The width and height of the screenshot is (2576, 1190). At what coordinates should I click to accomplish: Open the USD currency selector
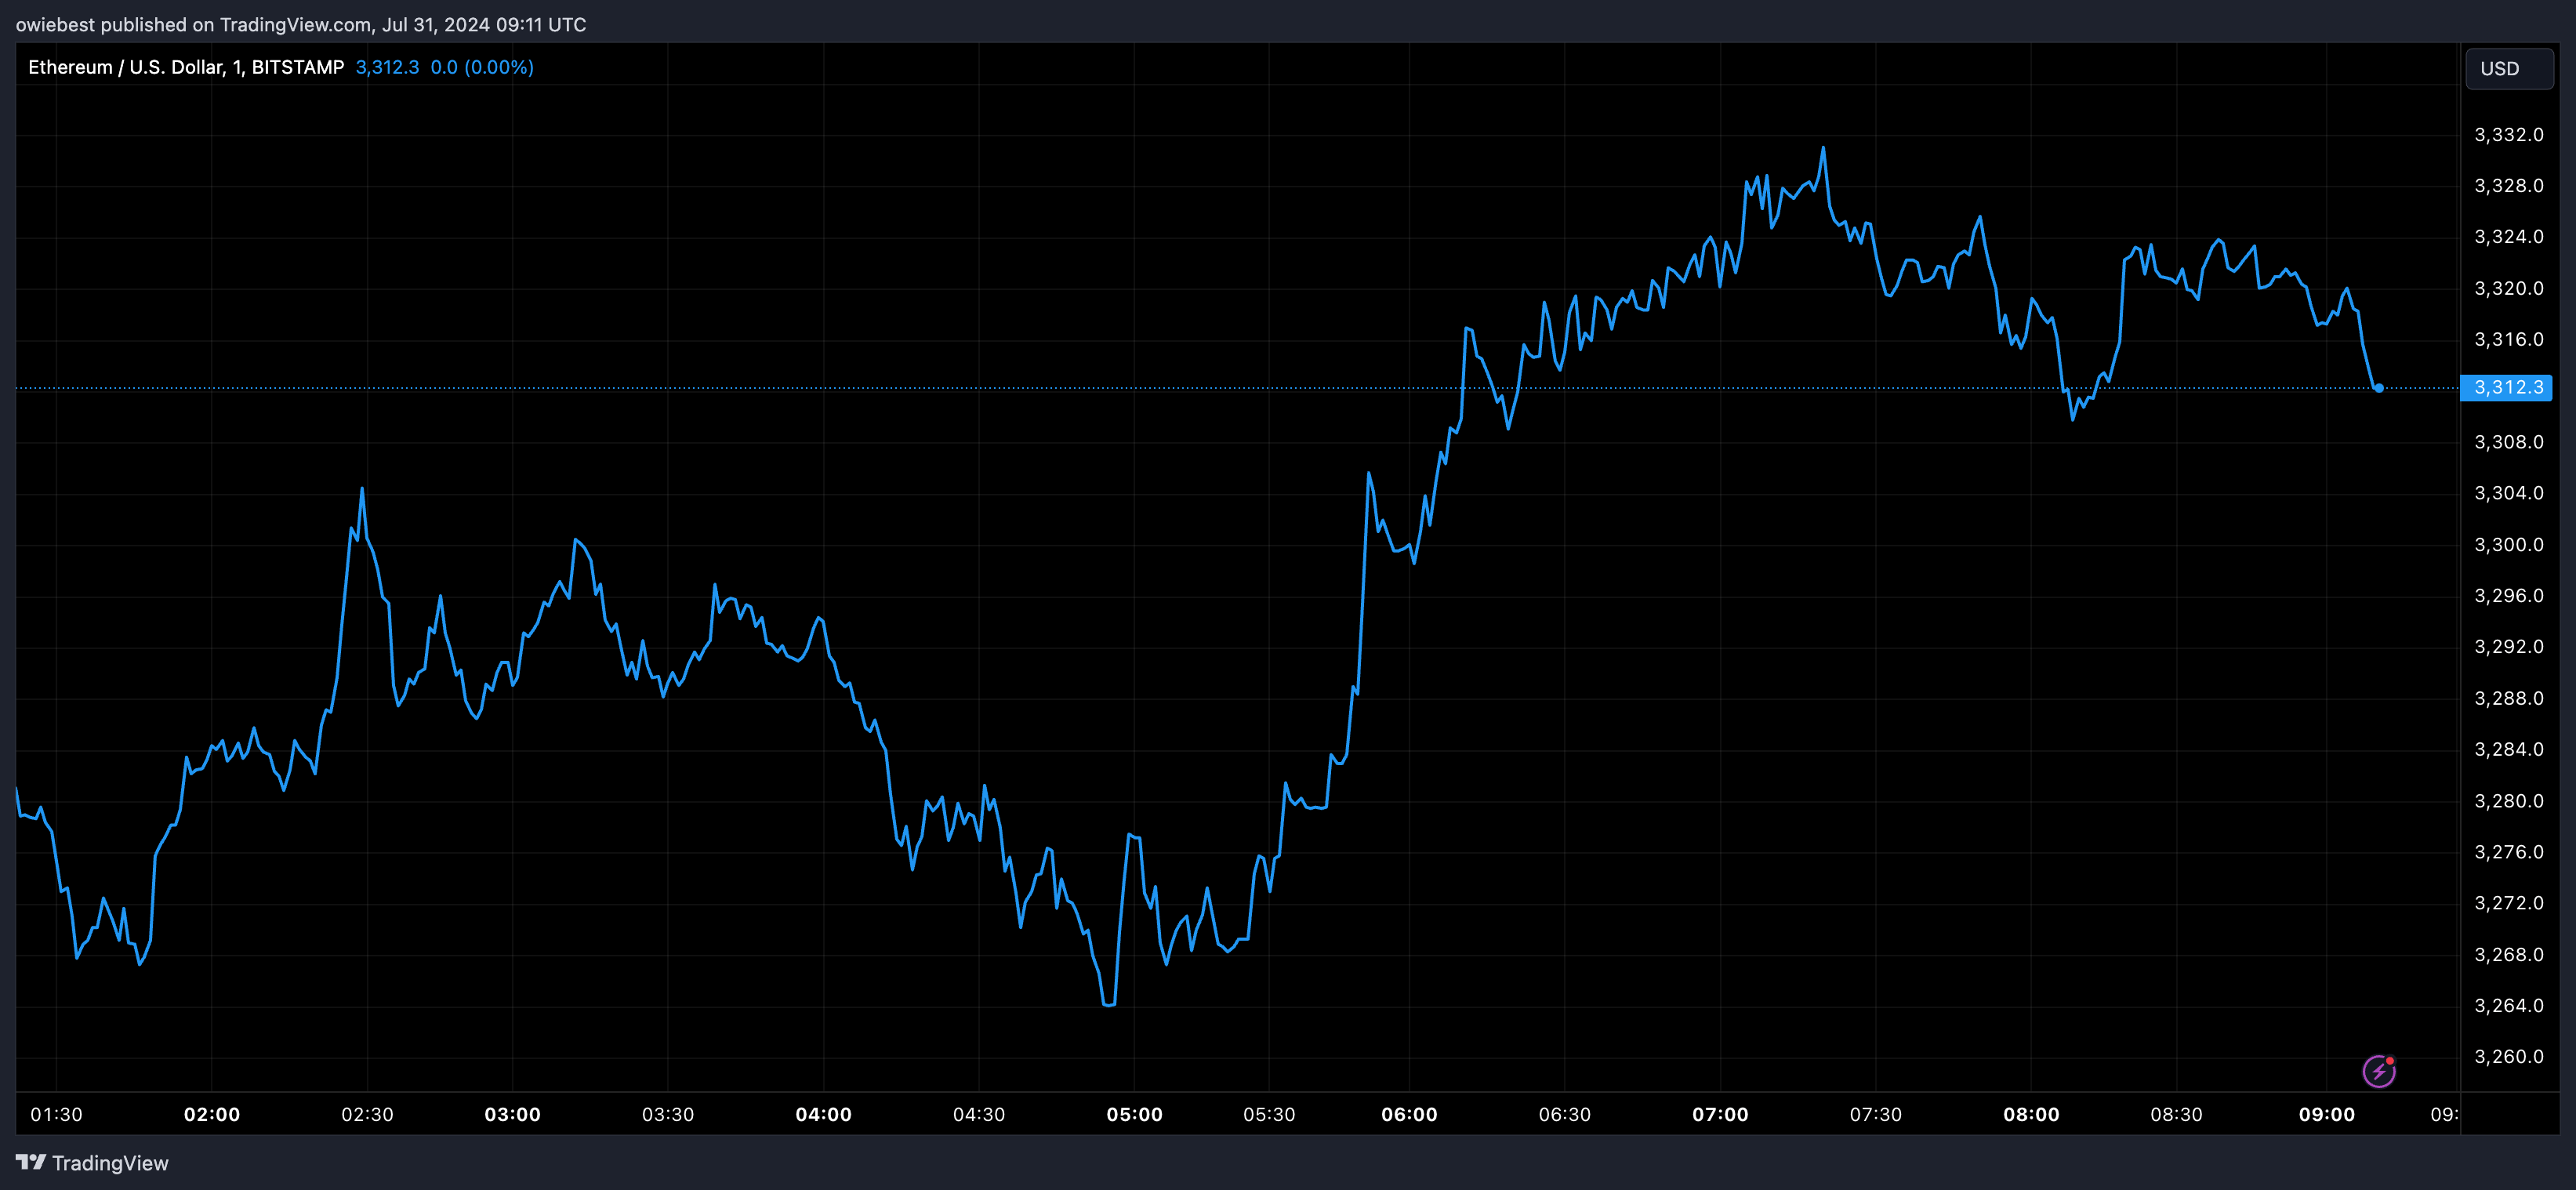2508,69
